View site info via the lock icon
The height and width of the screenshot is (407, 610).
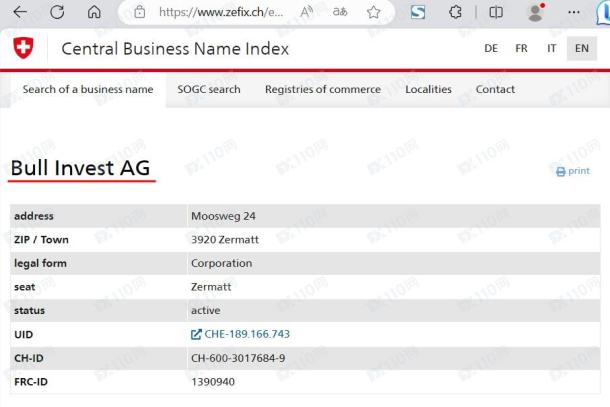point(140,12)
